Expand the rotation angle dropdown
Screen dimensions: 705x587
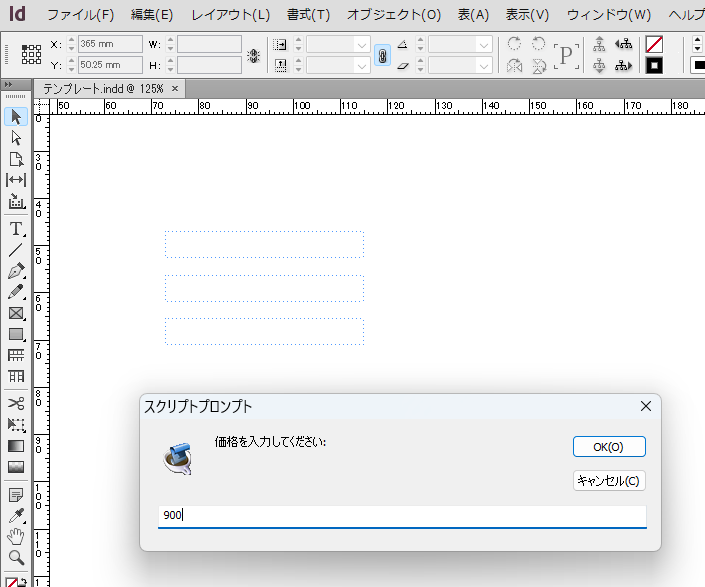tap(484, 45)
